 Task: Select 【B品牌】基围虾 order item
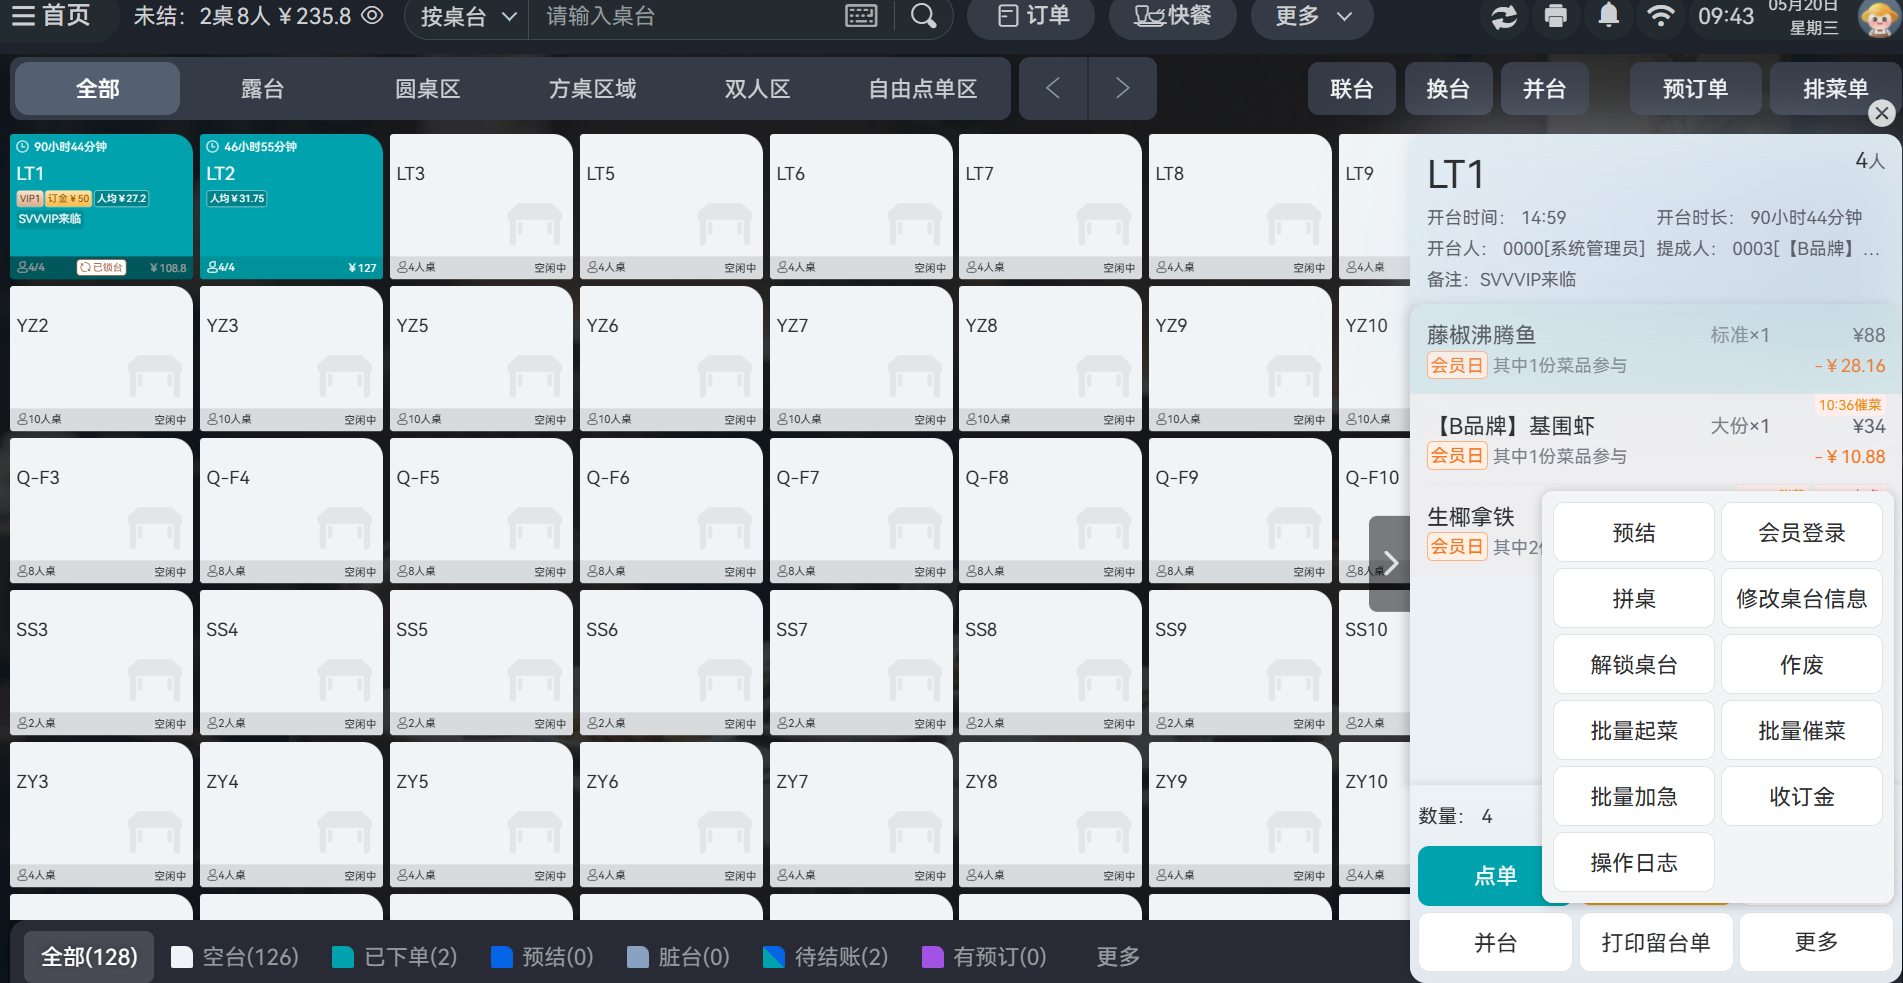click(1656, 440)
